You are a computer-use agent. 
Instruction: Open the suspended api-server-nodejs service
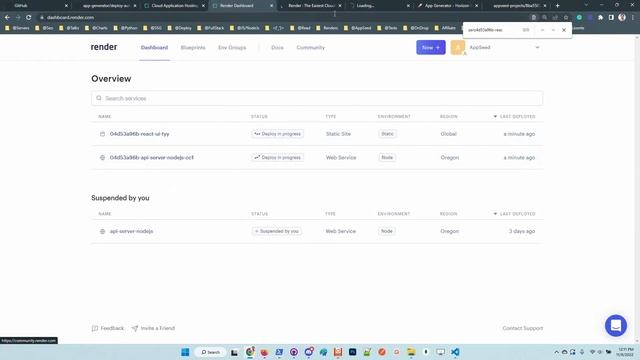click(131, 231)
